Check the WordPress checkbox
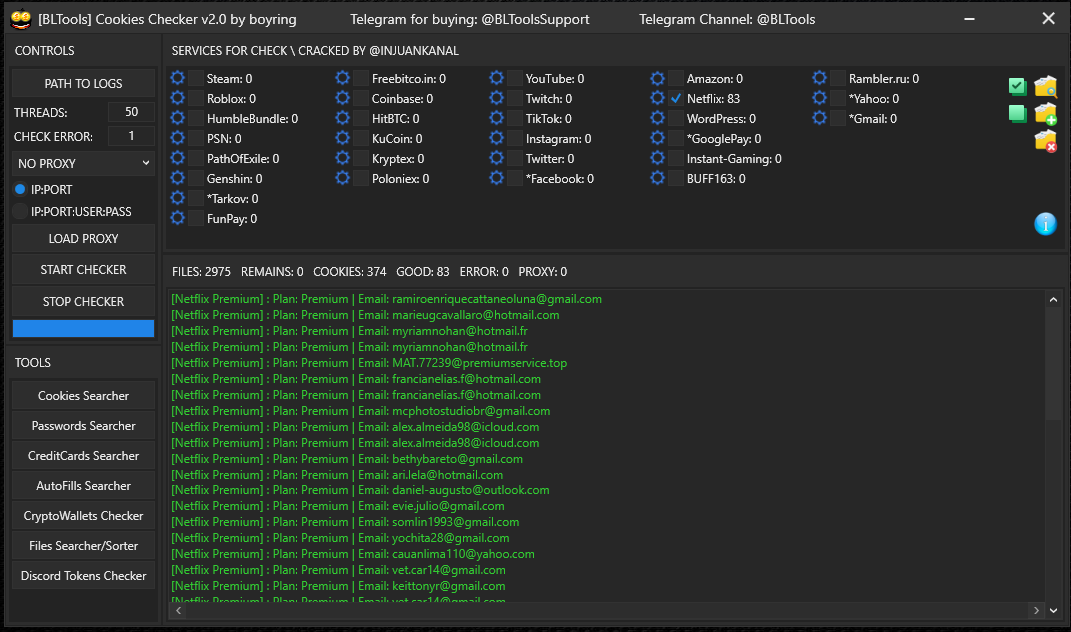The width and height of the screenshot is (1071, 632). click(676, 118)
